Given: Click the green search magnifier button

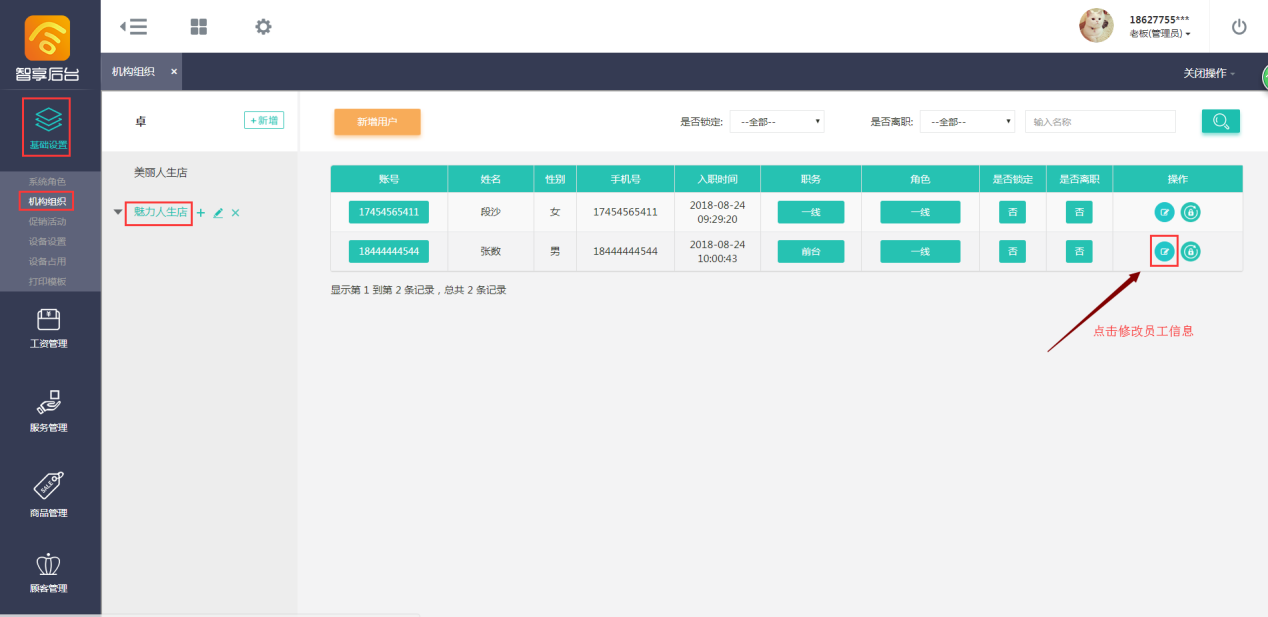Looking at the screenshot, I should tap(1220, 121).
